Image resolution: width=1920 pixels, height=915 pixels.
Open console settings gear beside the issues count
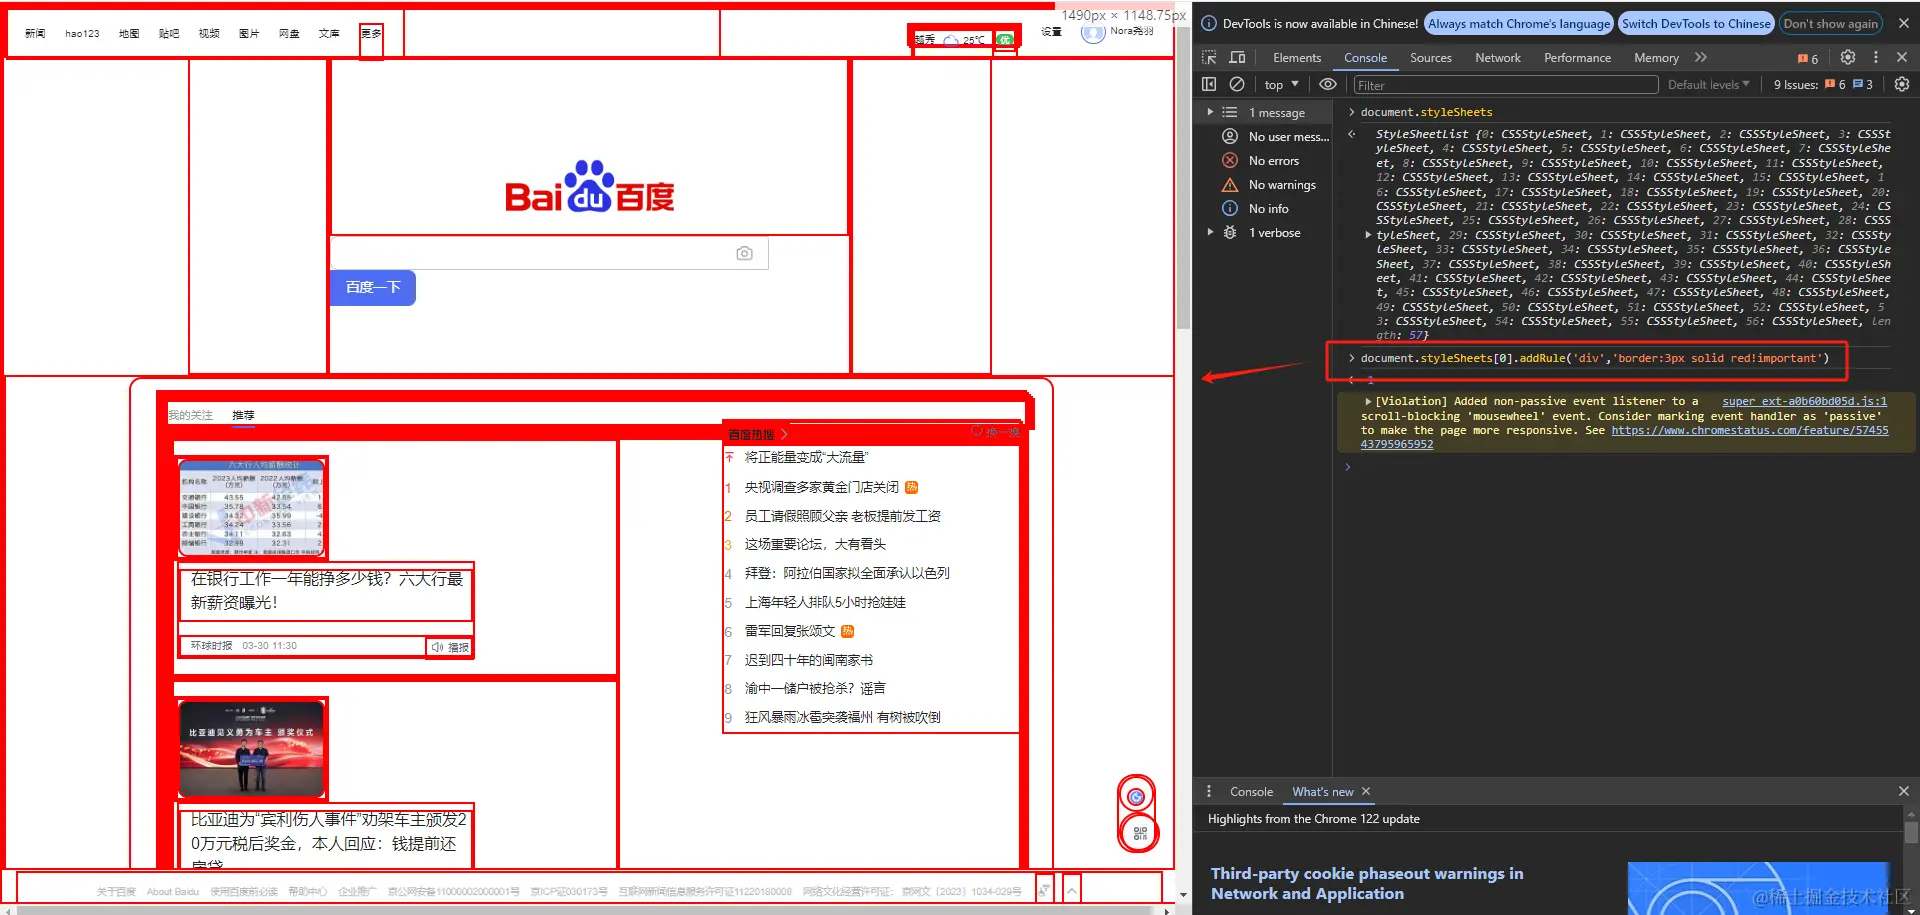[1902, 84]
